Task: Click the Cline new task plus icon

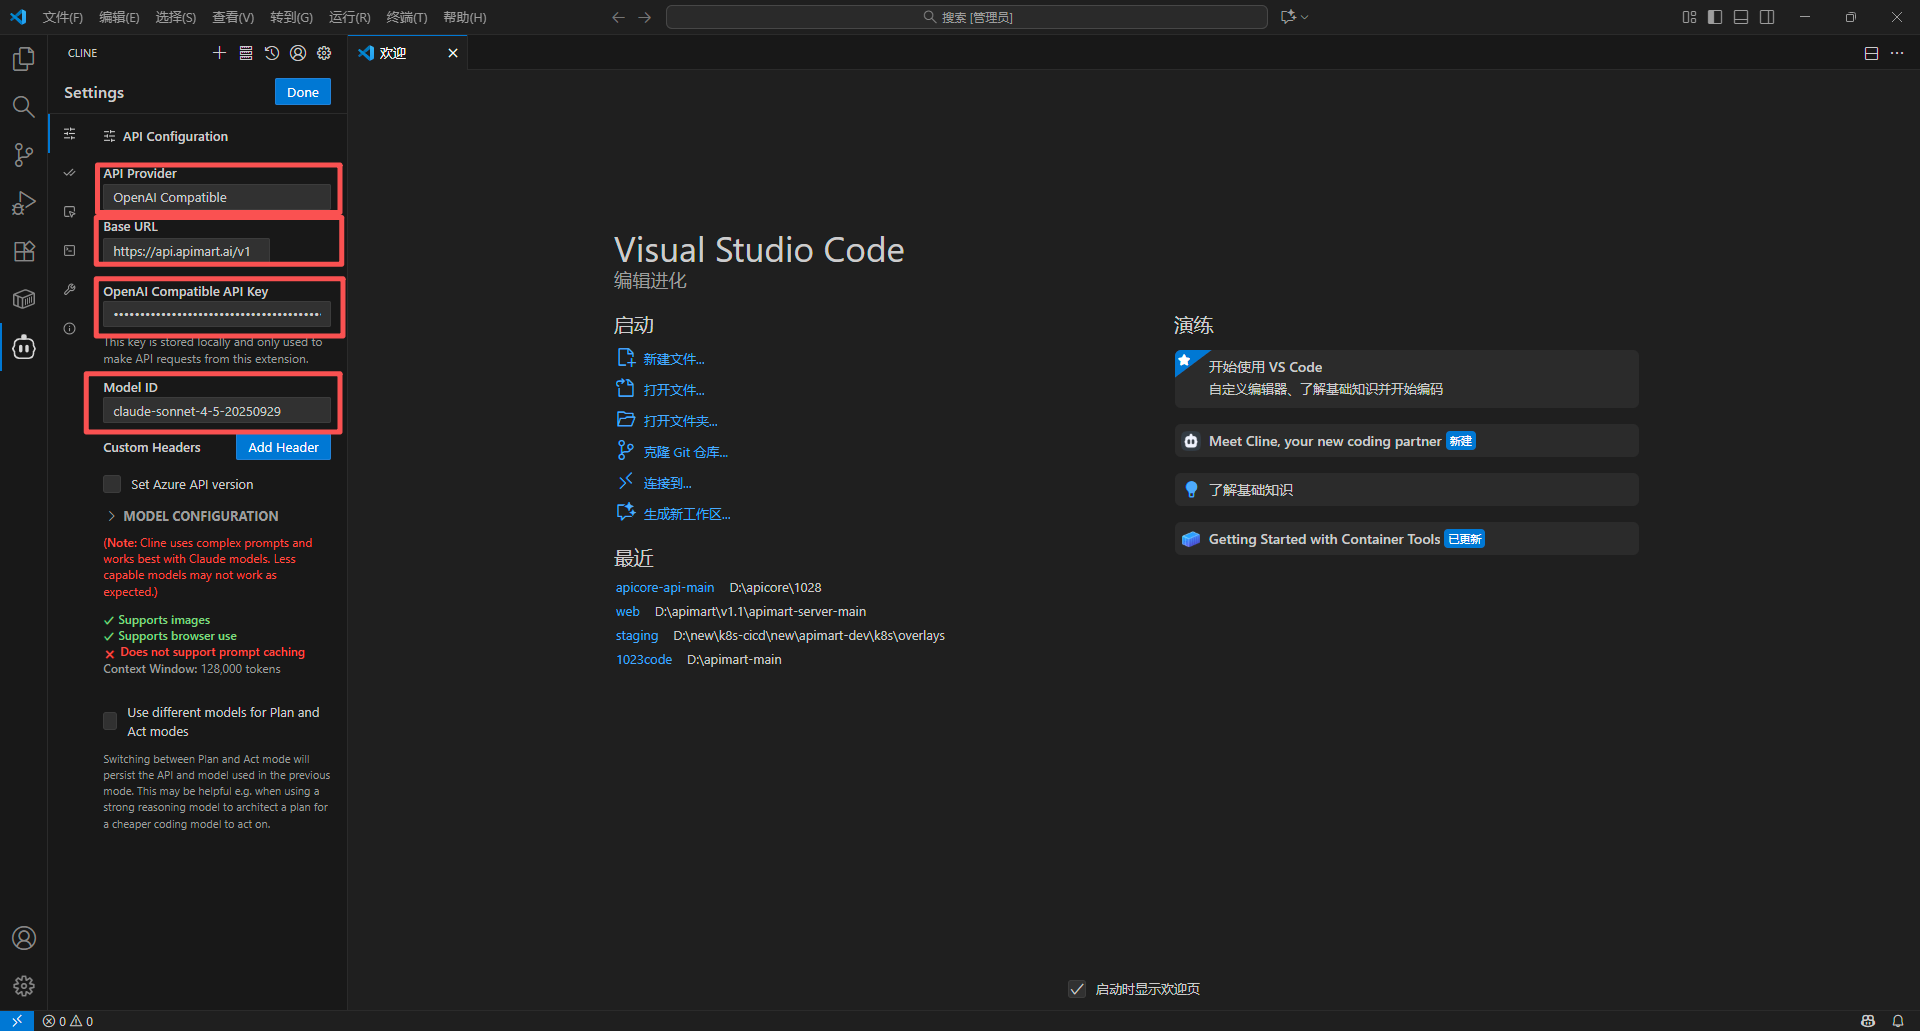Action: (x=219, y=53)
